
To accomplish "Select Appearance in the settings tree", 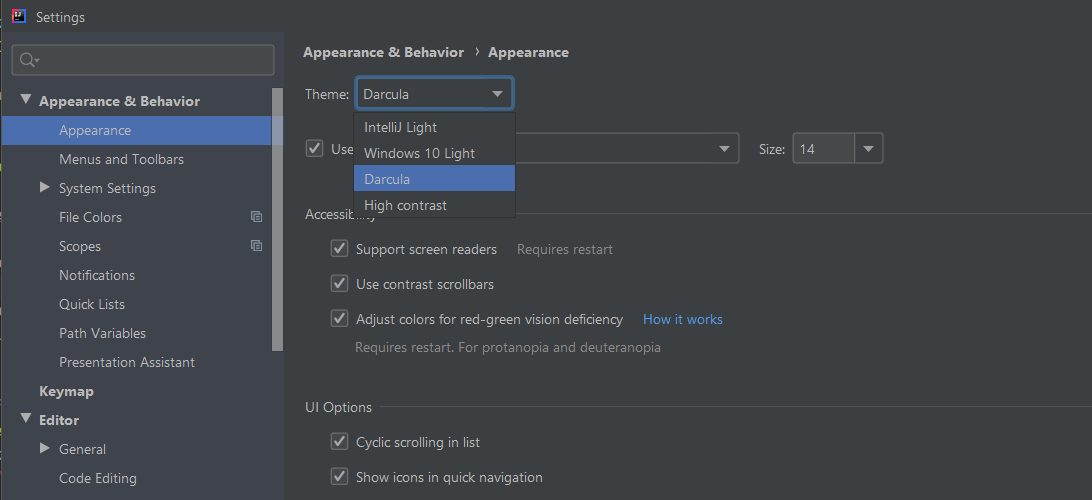I will coord(136,130).
